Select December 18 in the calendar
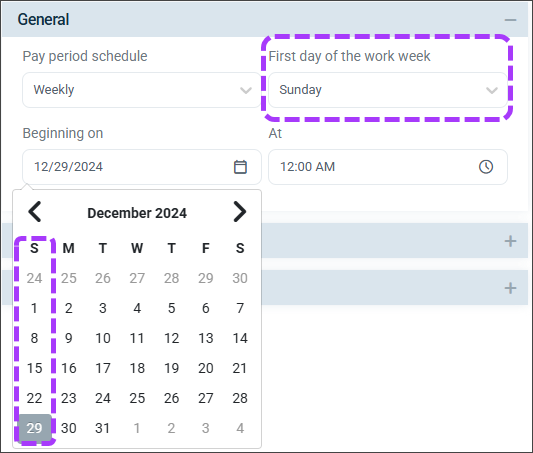 click(x=137, y=368)
